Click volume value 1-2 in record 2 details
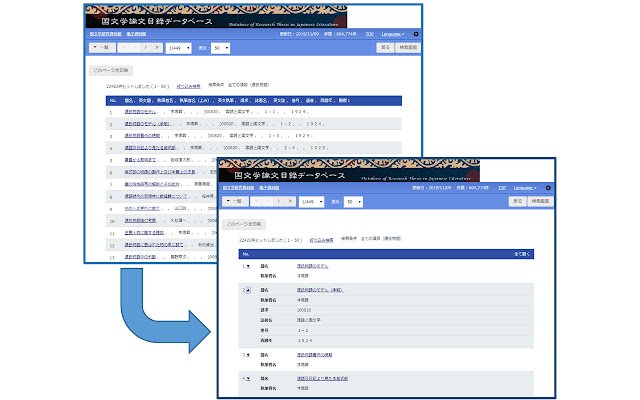 click(303, 331)
